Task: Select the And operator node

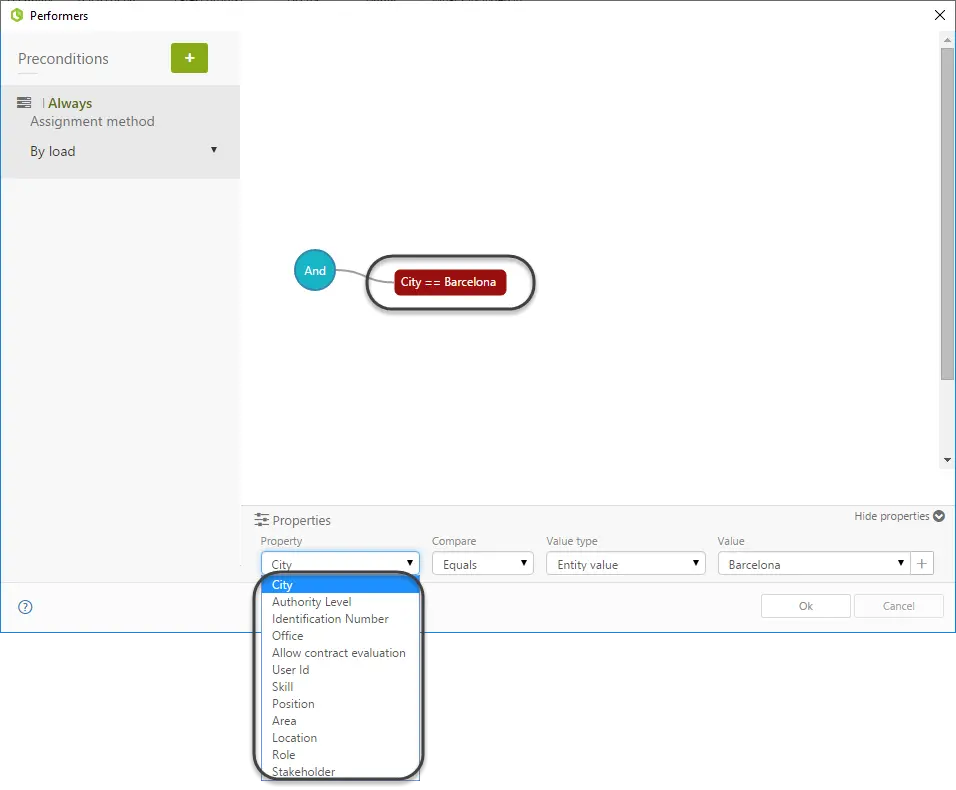Action: click(315, 270)
